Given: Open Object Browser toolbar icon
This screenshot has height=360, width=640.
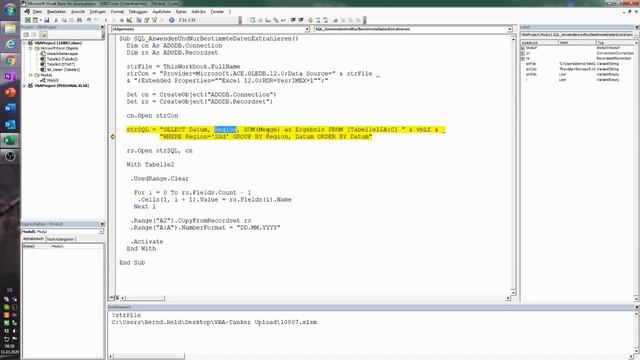Looking at the screenshot, I should coord(154,20).
